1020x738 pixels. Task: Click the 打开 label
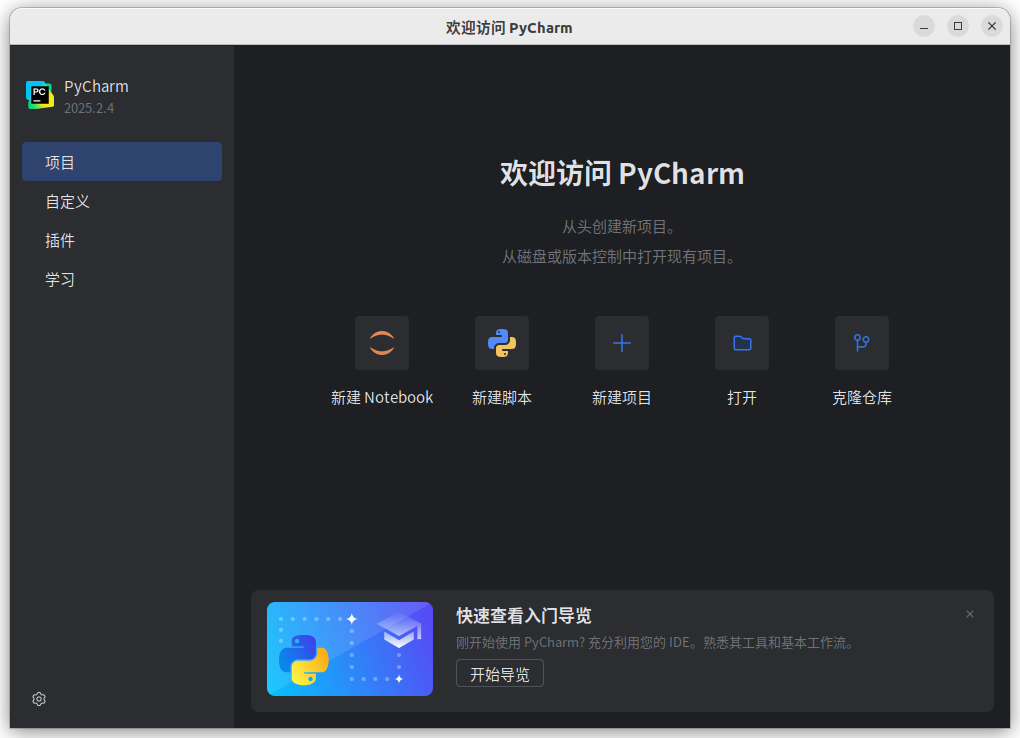pyautogui.click(x=742, y=398)
